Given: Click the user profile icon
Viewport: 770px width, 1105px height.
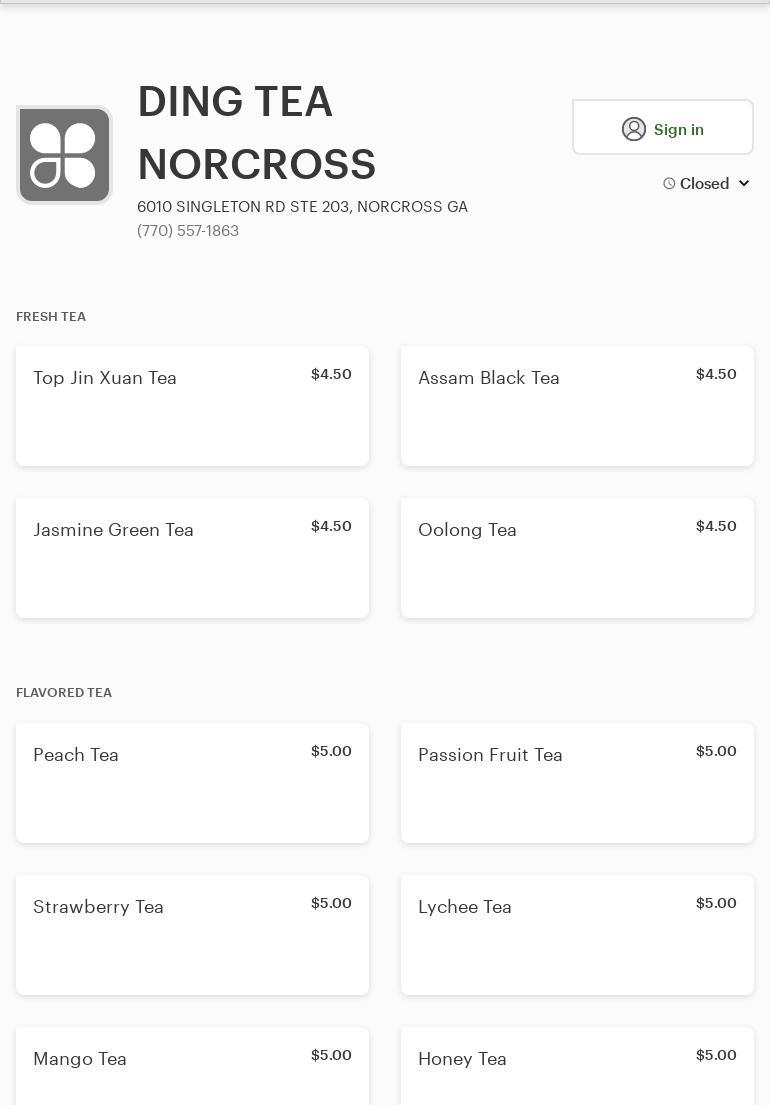Looking at the screenshot, I should [634, 129].
